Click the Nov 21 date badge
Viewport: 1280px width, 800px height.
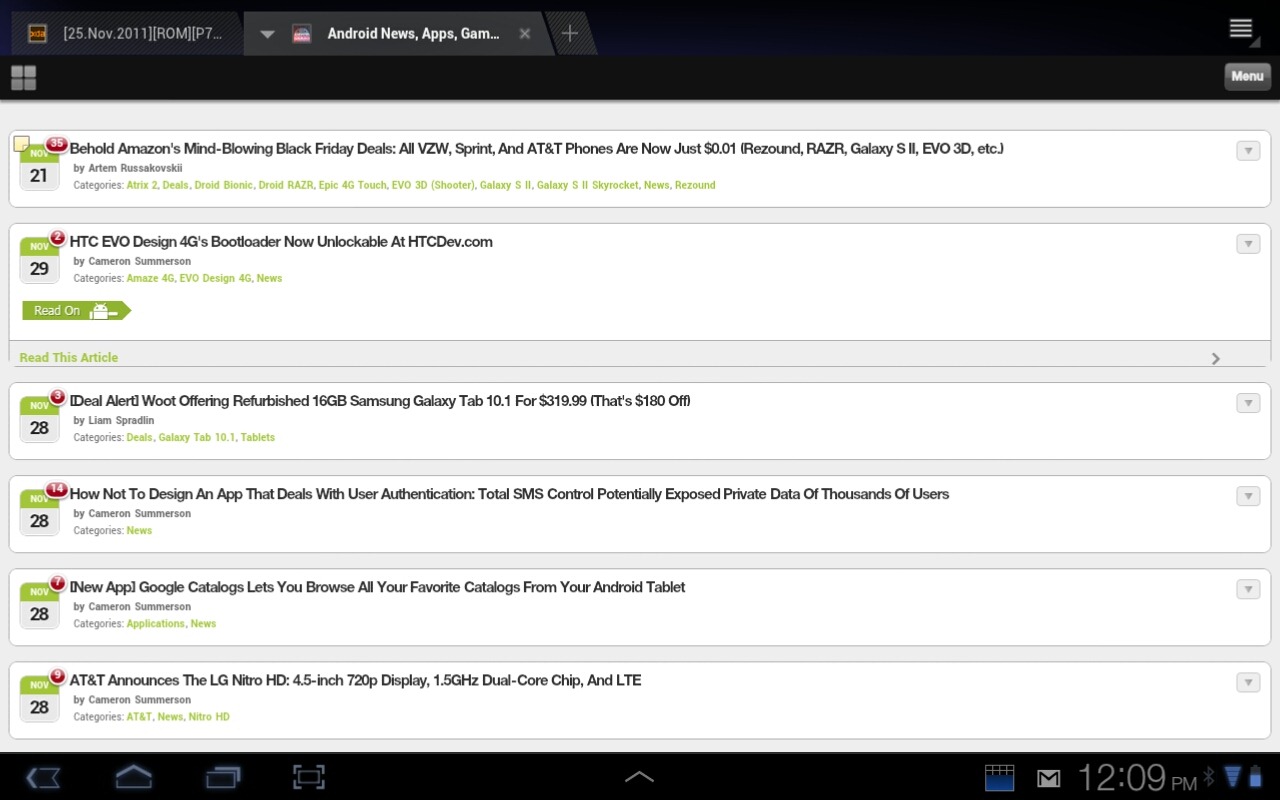39,168
